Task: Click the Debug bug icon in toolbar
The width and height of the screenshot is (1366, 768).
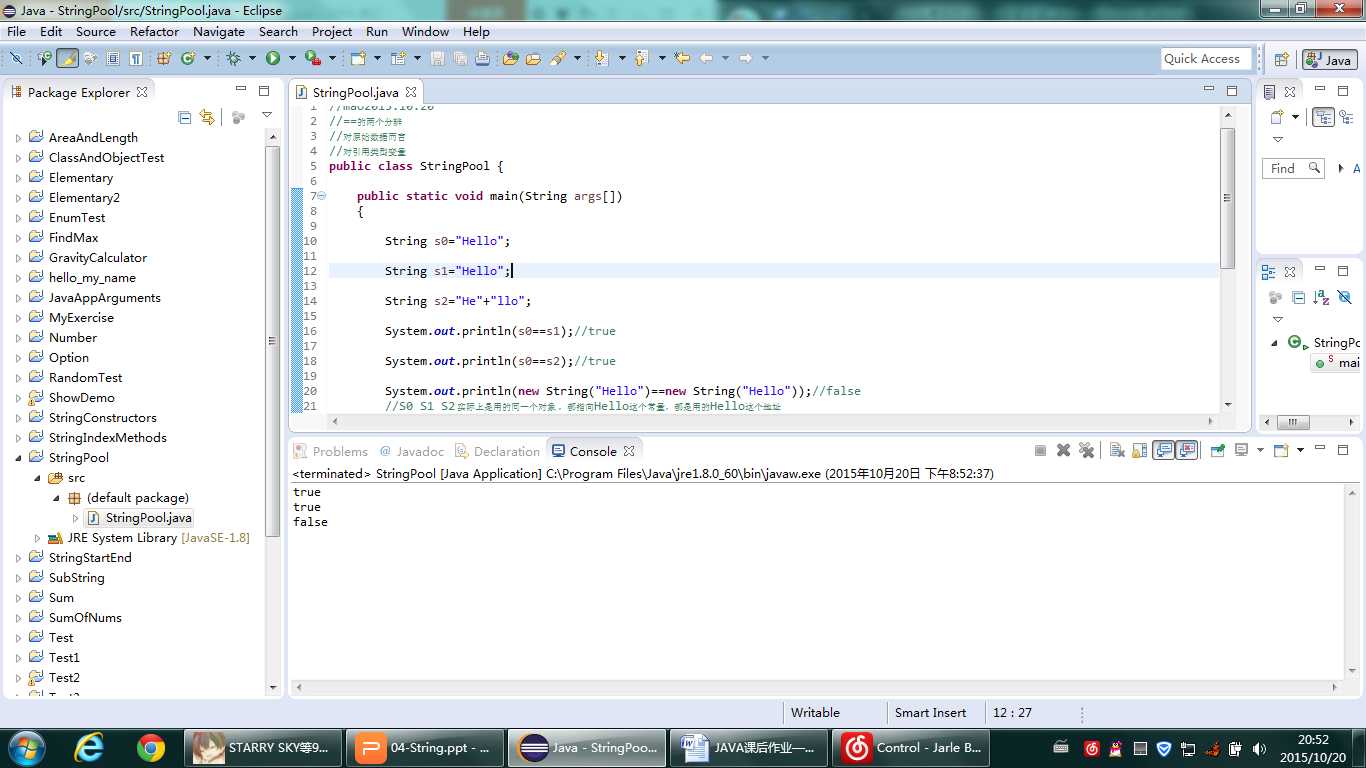Action: pos(232,58)
